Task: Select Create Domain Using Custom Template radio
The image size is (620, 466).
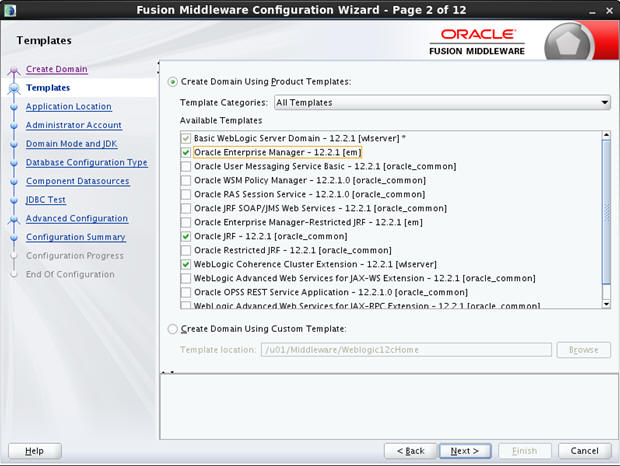Action: 172,329
